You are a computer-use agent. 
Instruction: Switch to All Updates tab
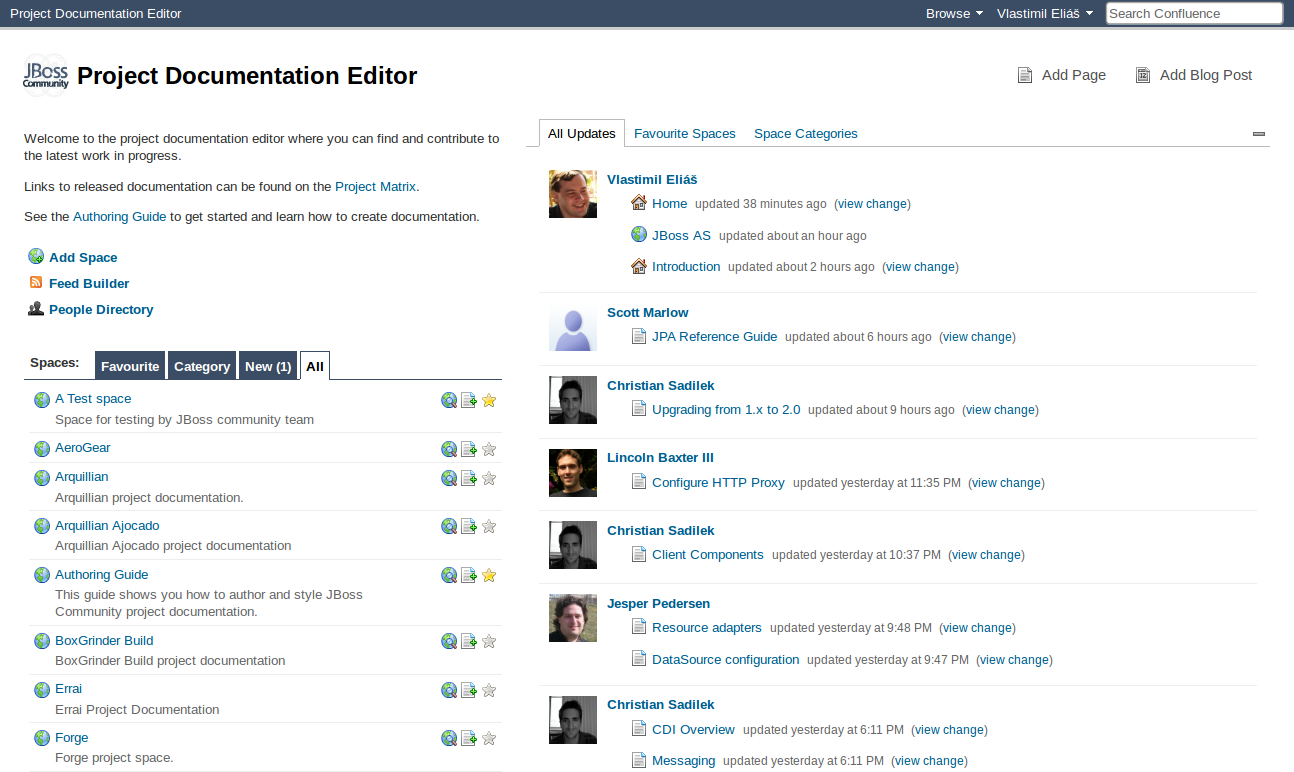coord(582,133)
